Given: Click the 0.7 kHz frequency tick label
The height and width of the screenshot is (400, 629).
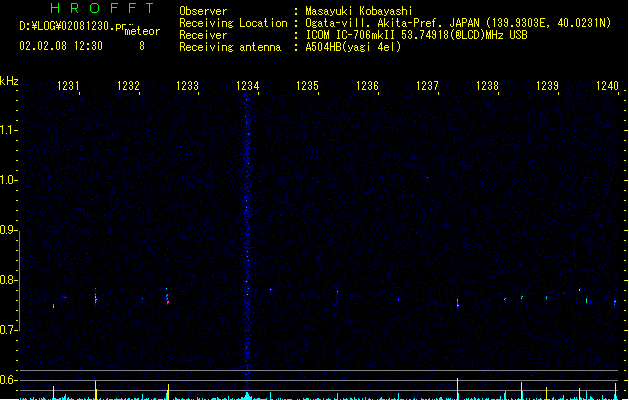Looking at the screenshot, I should [x=8, y=330].
